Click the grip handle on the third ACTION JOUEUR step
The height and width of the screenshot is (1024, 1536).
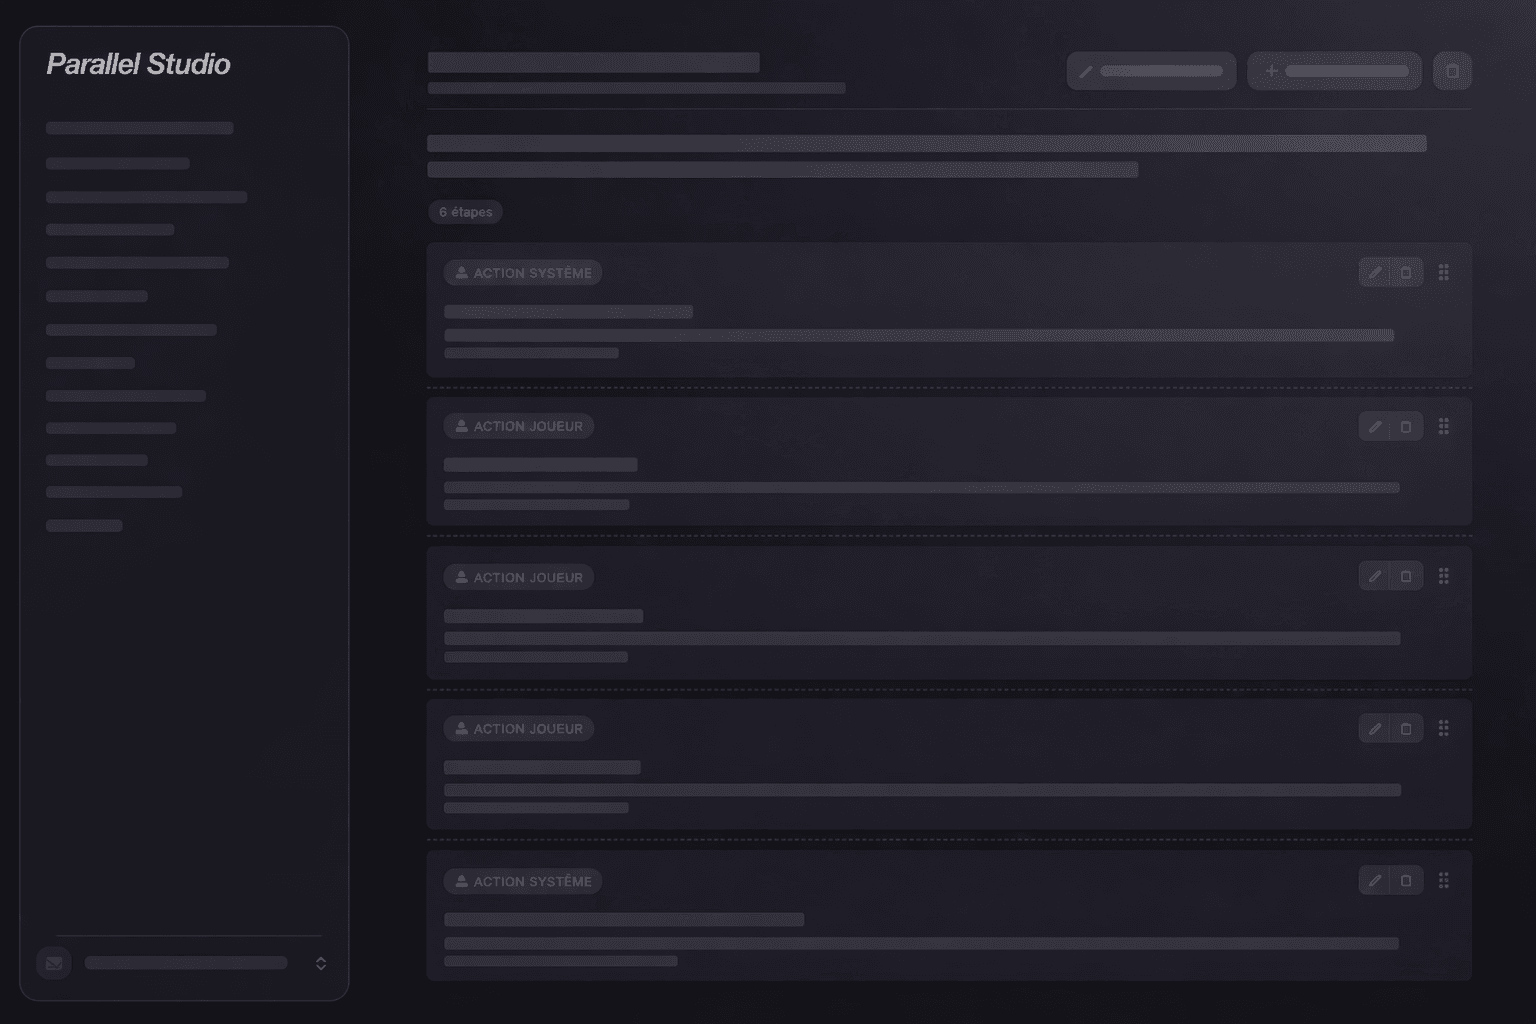click(1443, 729)
